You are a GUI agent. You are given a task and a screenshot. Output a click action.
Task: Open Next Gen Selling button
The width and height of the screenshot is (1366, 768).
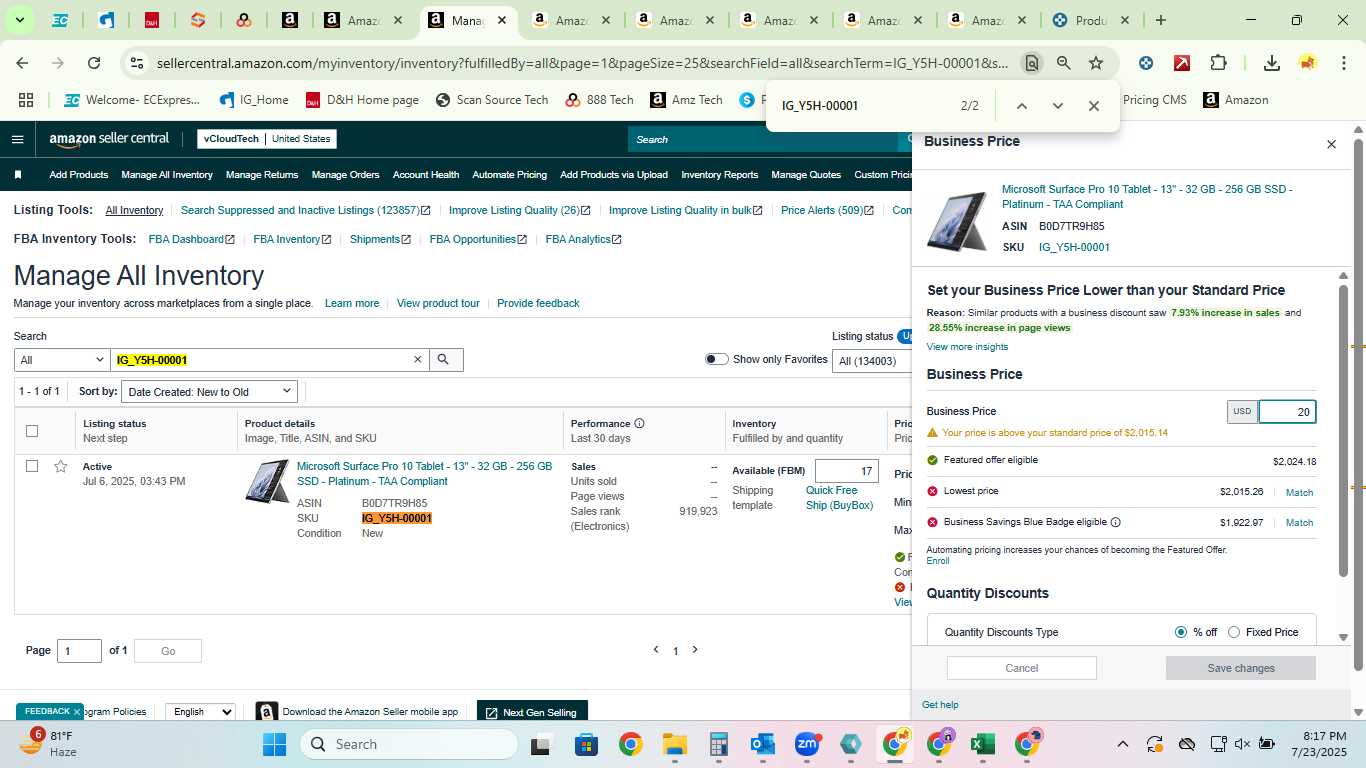[x=531, y=712]
